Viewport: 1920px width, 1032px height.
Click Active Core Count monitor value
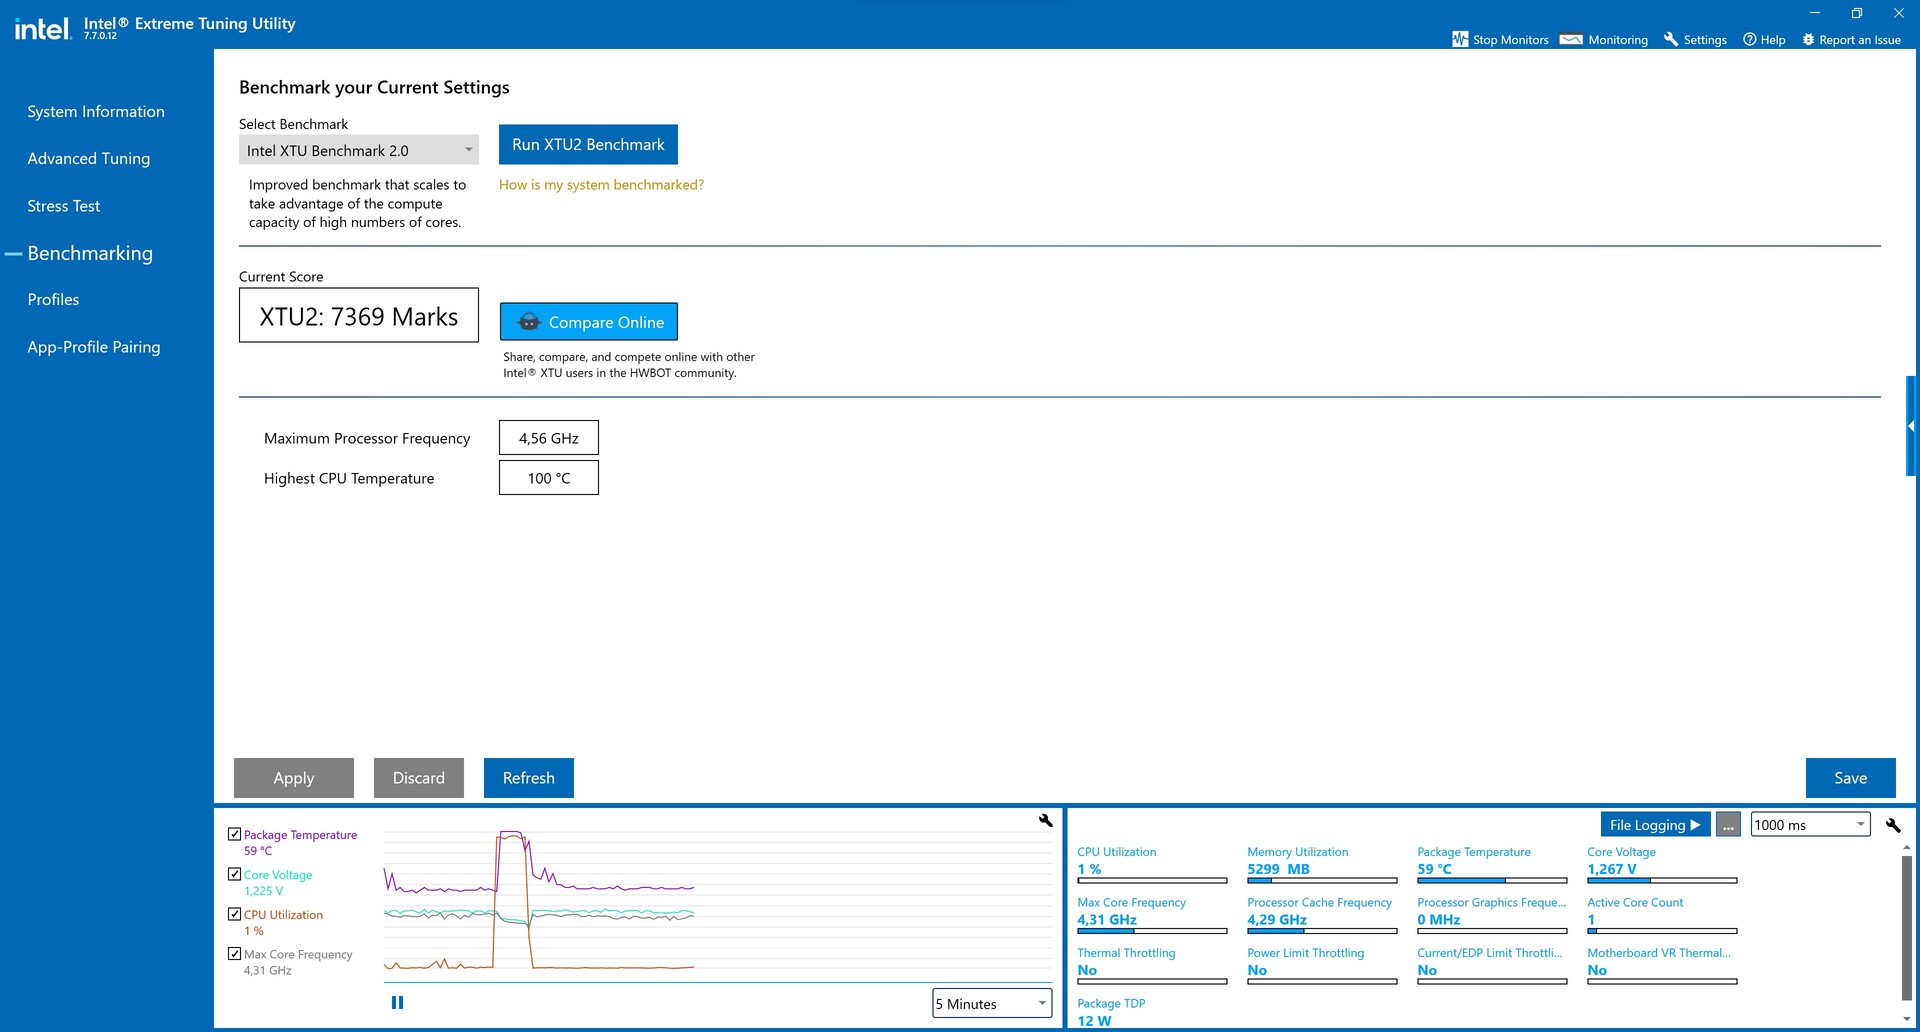click(x=1591, y=920)
